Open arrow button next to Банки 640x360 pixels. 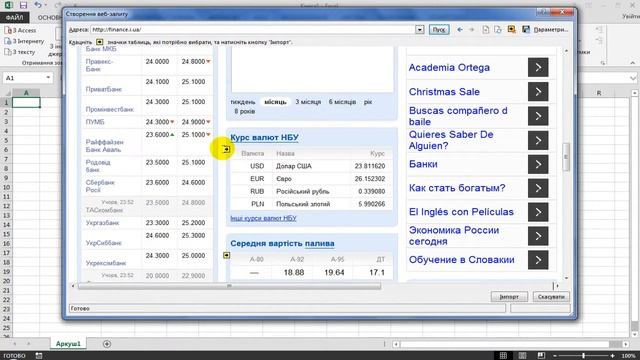[538, 164]
